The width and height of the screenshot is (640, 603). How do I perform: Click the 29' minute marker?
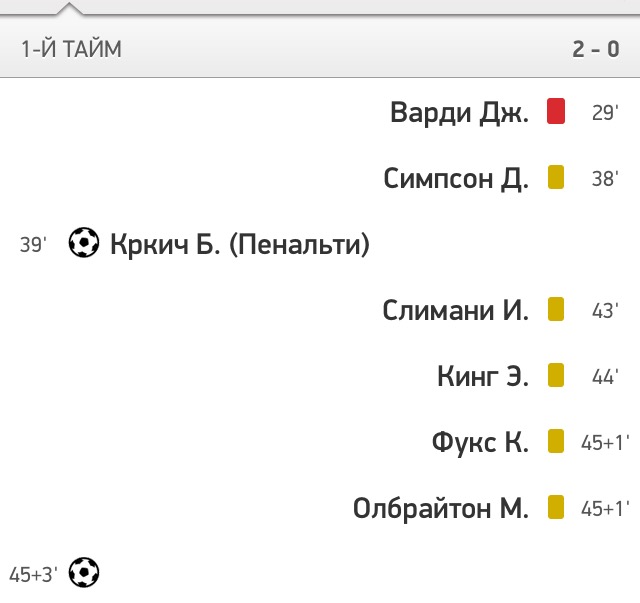pyautogui.click(x=605, y=112)
